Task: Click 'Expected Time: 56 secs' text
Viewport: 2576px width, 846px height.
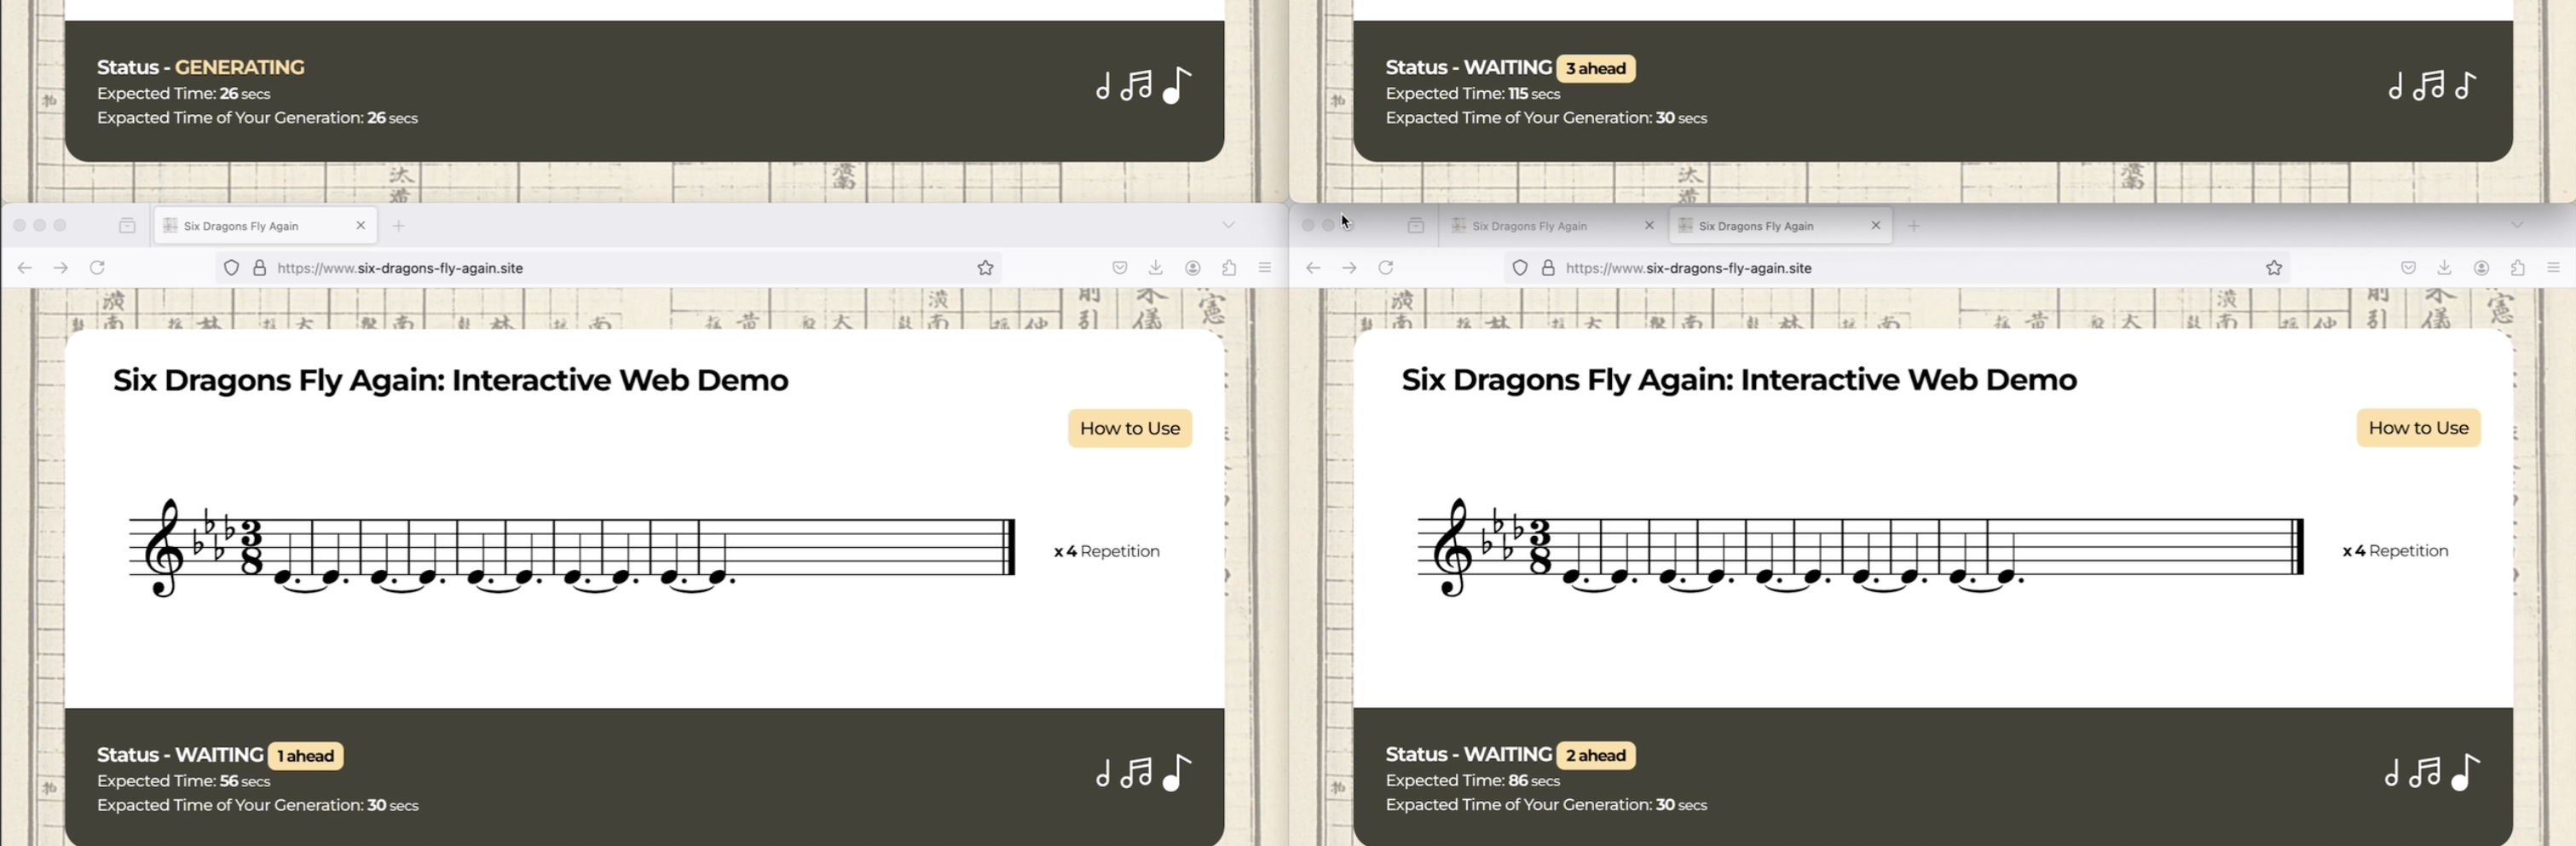Action: pyautogui.click(x=184, y=781)
